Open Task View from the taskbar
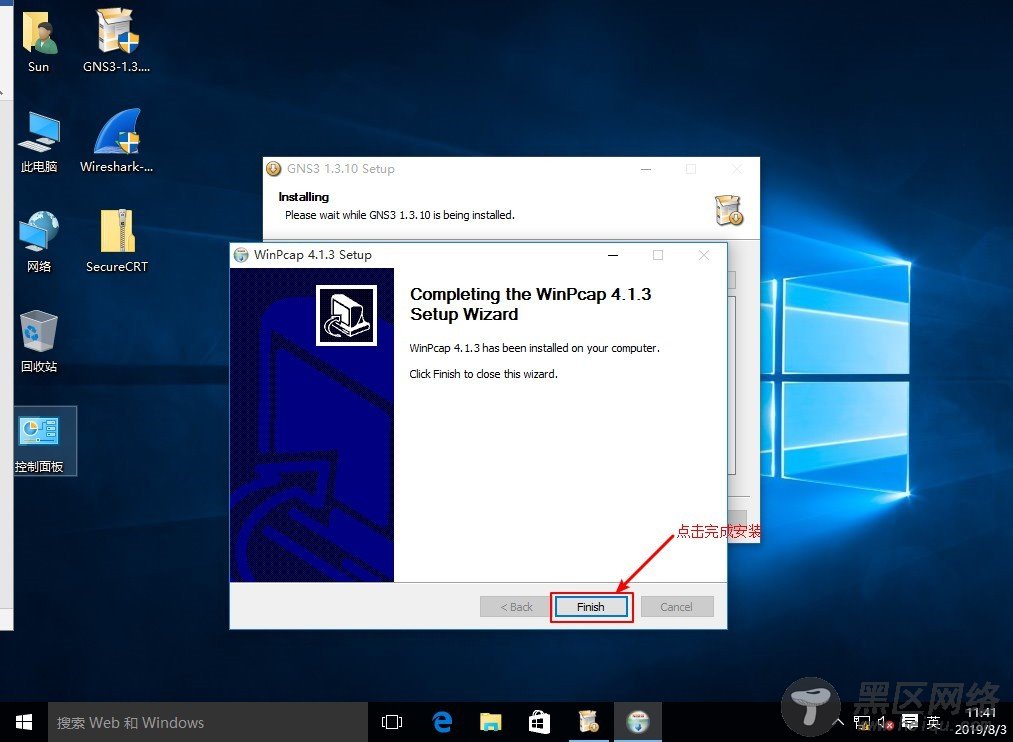This screenshot has width=1013, height=742. click(x=392, y=722)
